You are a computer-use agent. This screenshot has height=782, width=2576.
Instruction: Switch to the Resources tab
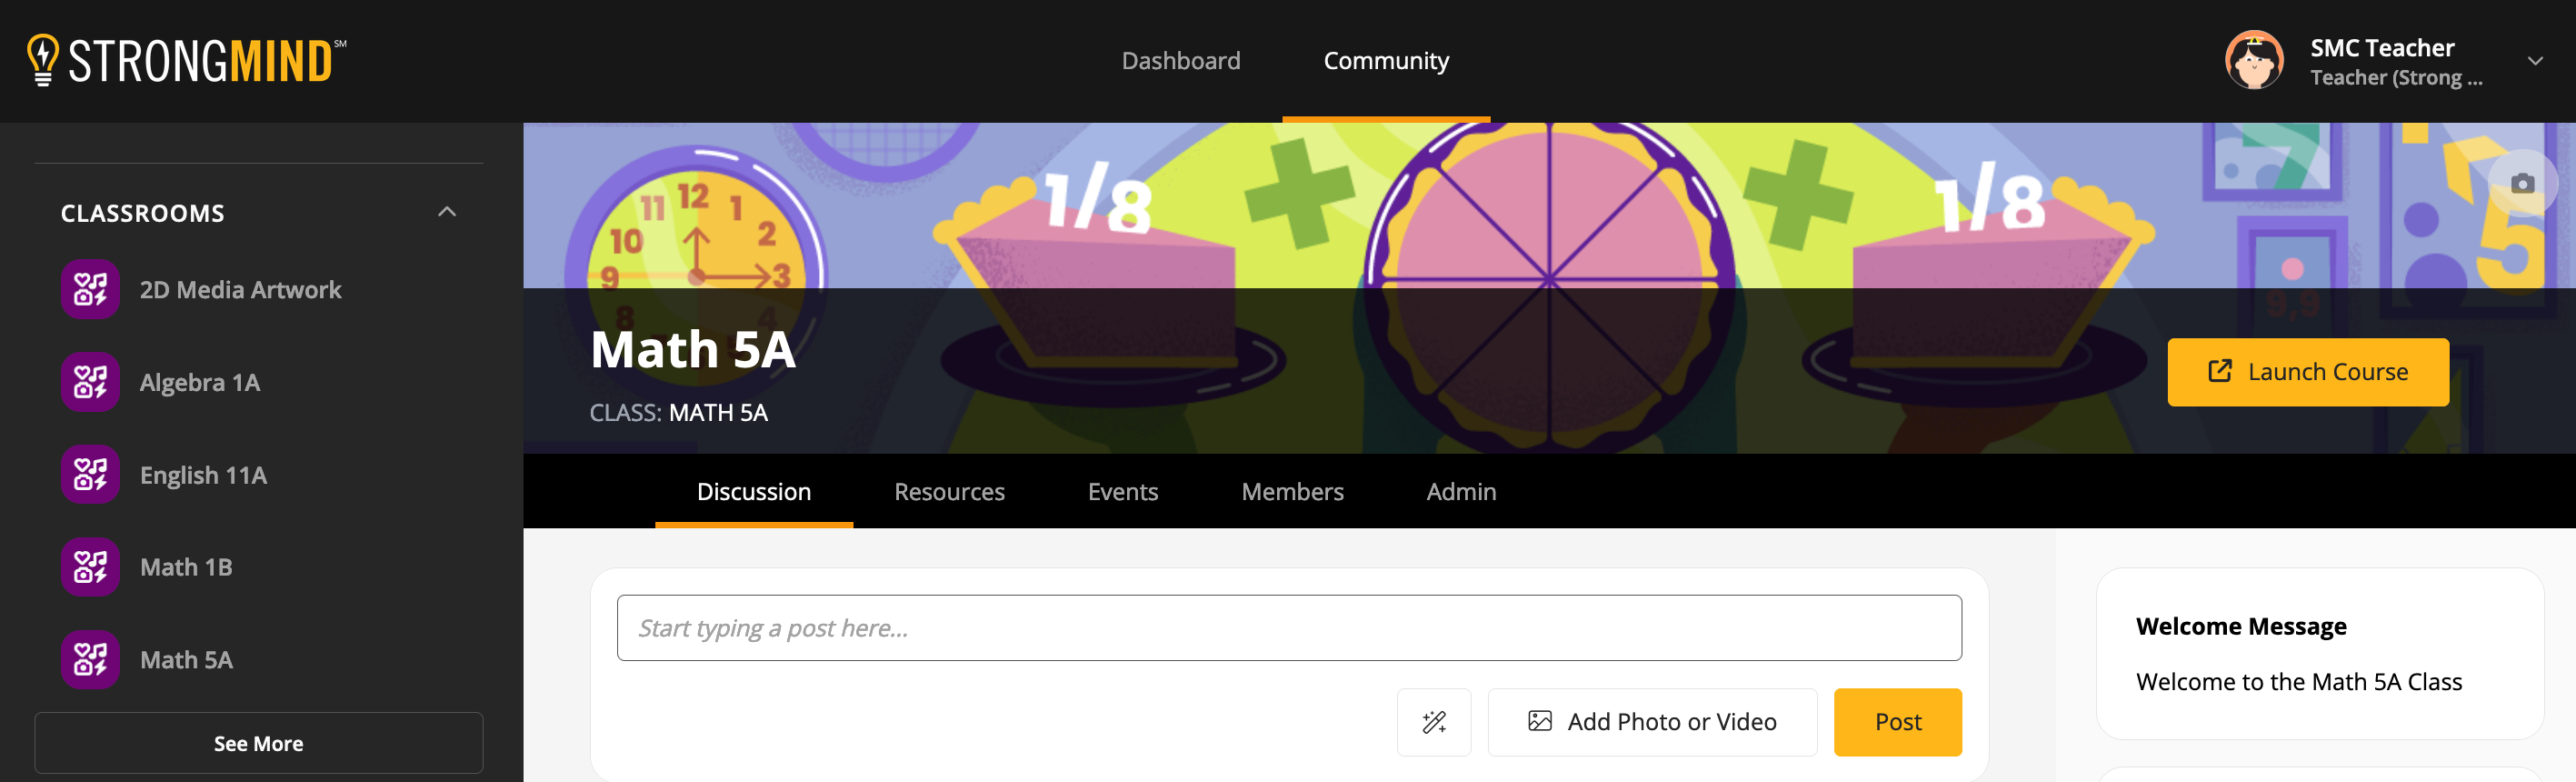tap(948, 492)
